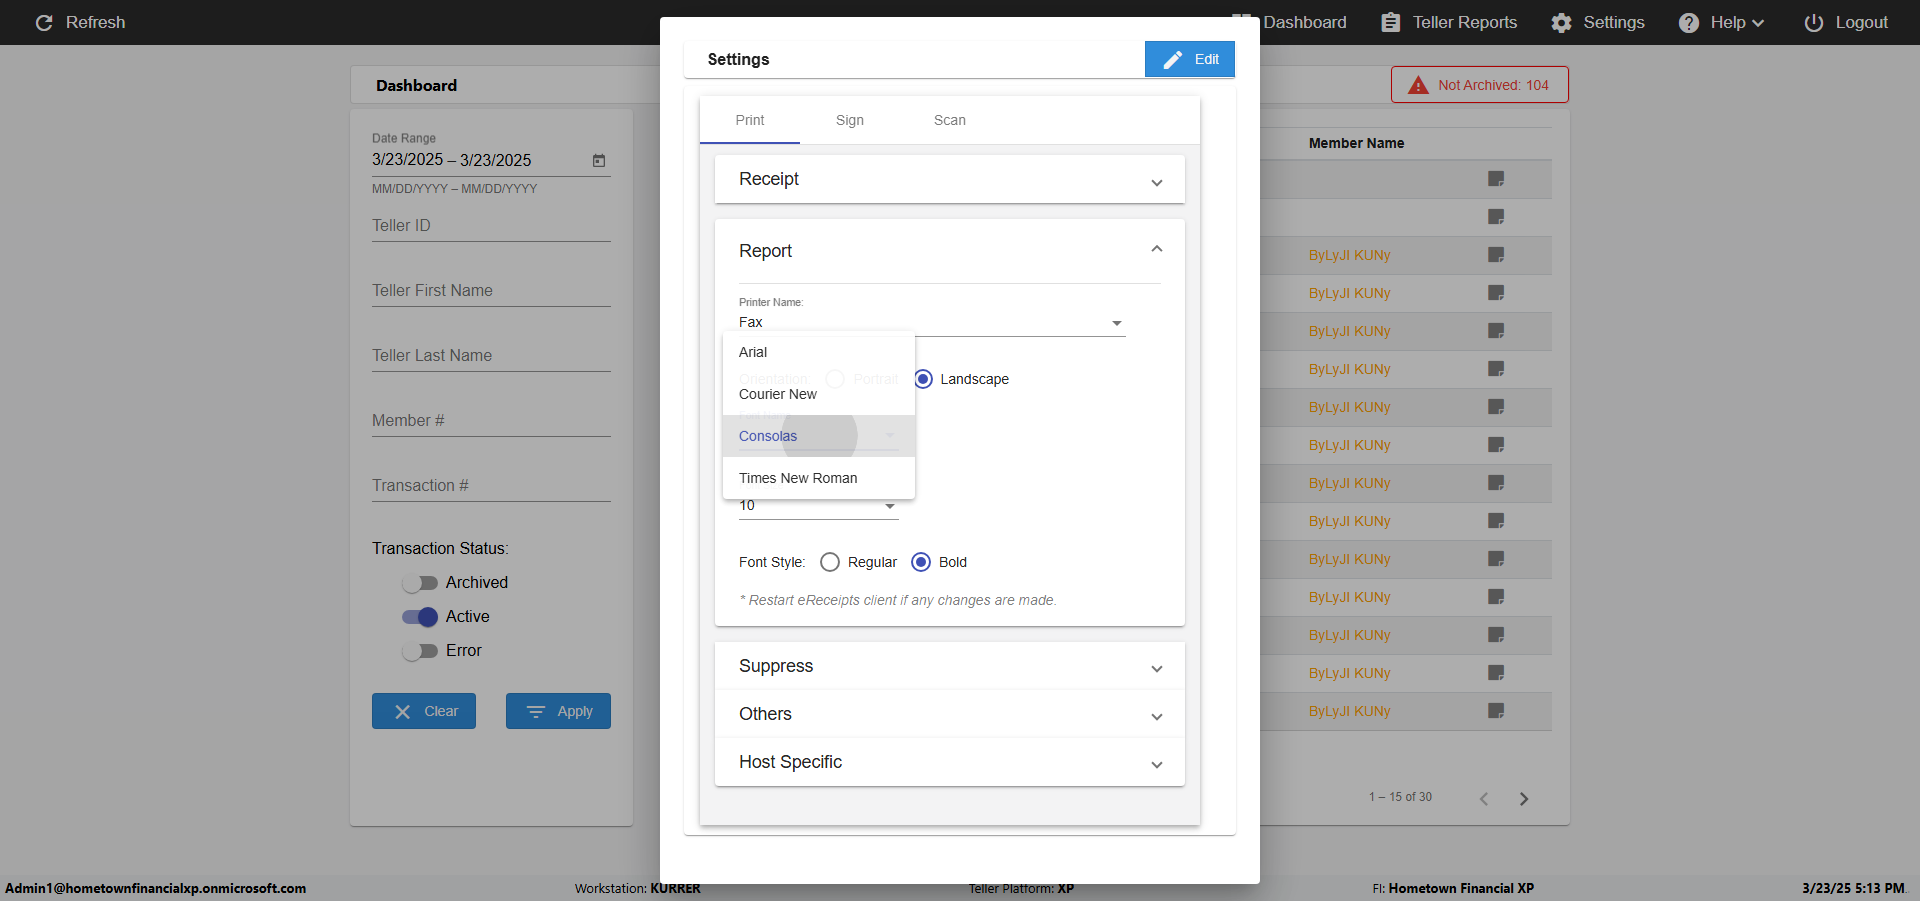The image size is (1920, 901).
Task: Click the pencil Edit button in Settings
Action: pyautogui.click(x=1190, y=59)
